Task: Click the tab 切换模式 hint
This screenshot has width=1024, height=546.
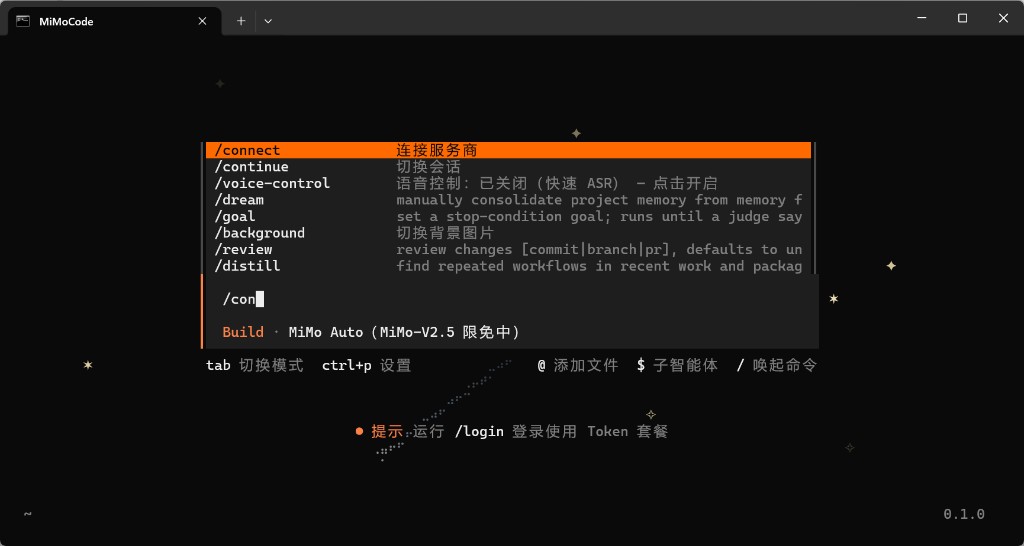Action: point(255,366)
